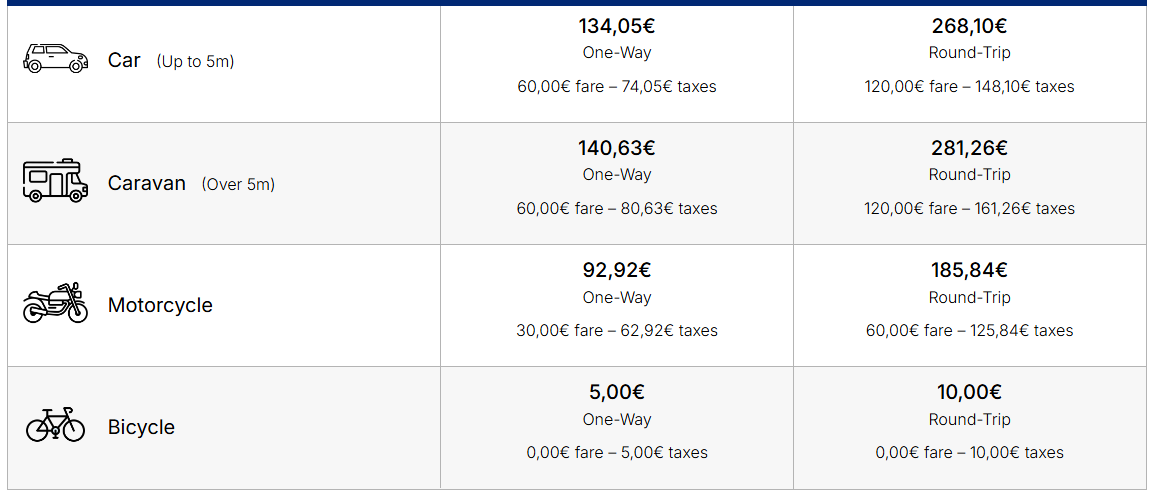Click the caravan vehicle icon

(54, 181)
